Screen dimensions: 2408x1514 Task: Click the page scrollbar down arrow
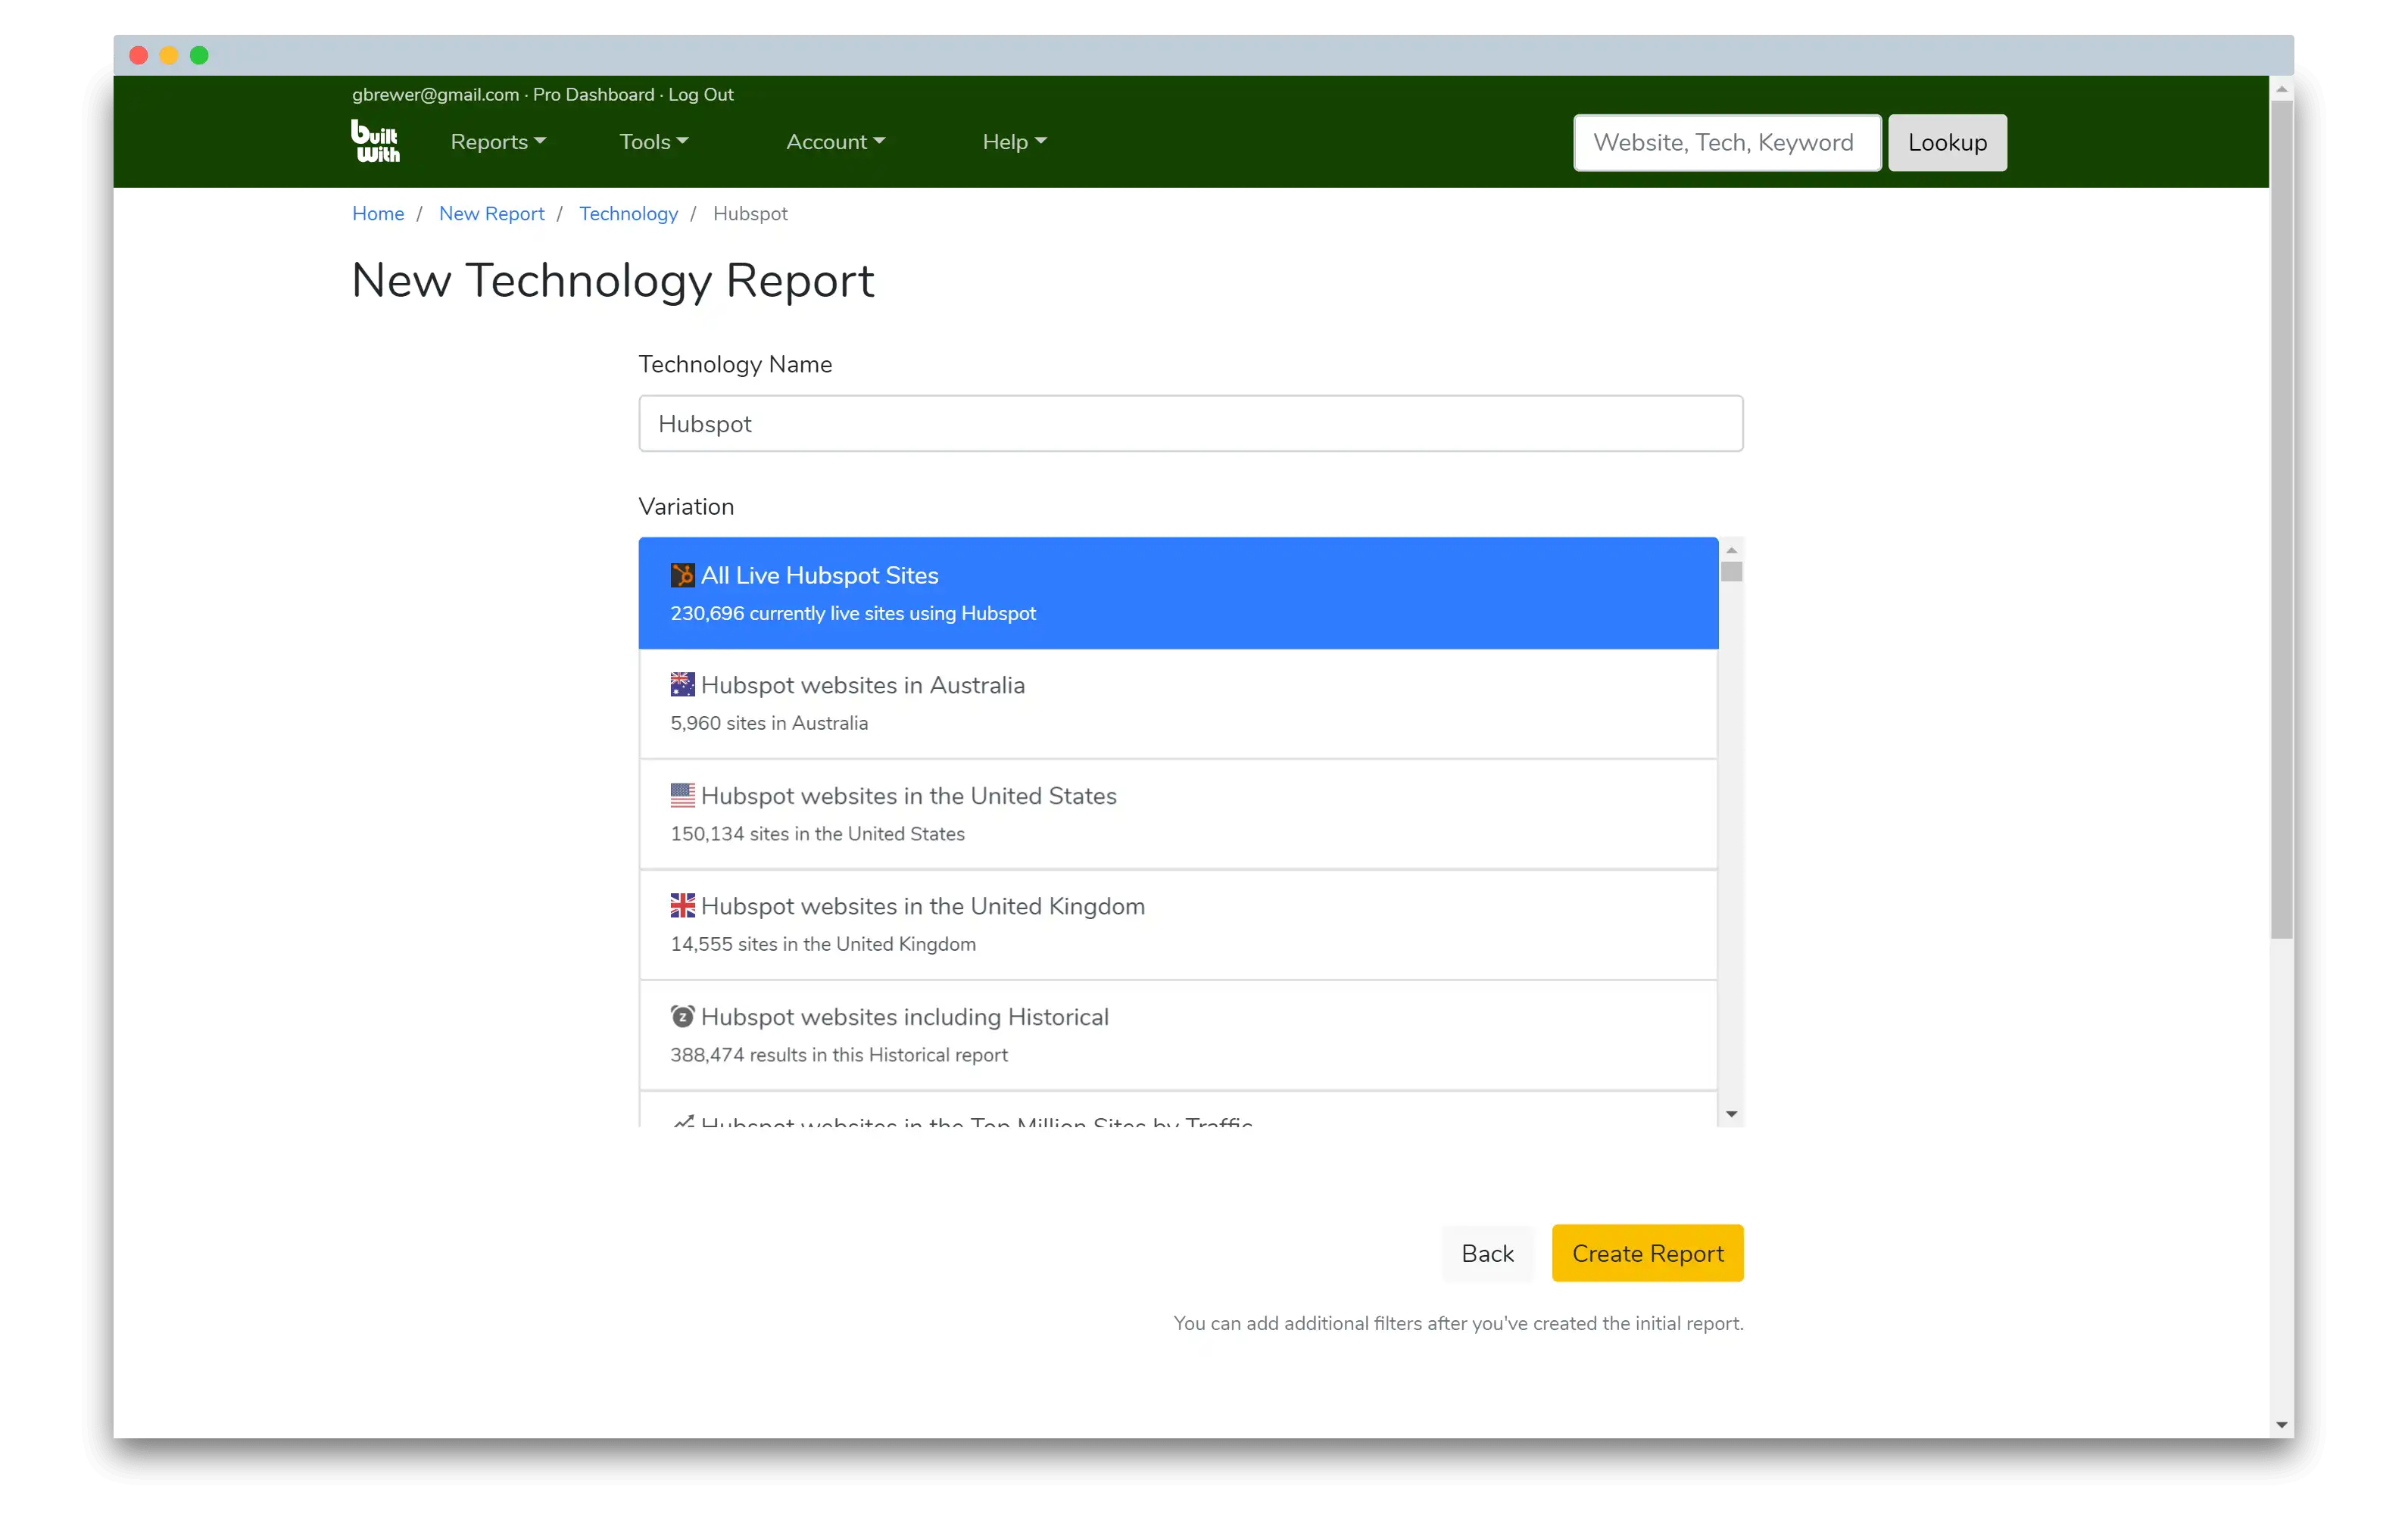(2281, 1425)
